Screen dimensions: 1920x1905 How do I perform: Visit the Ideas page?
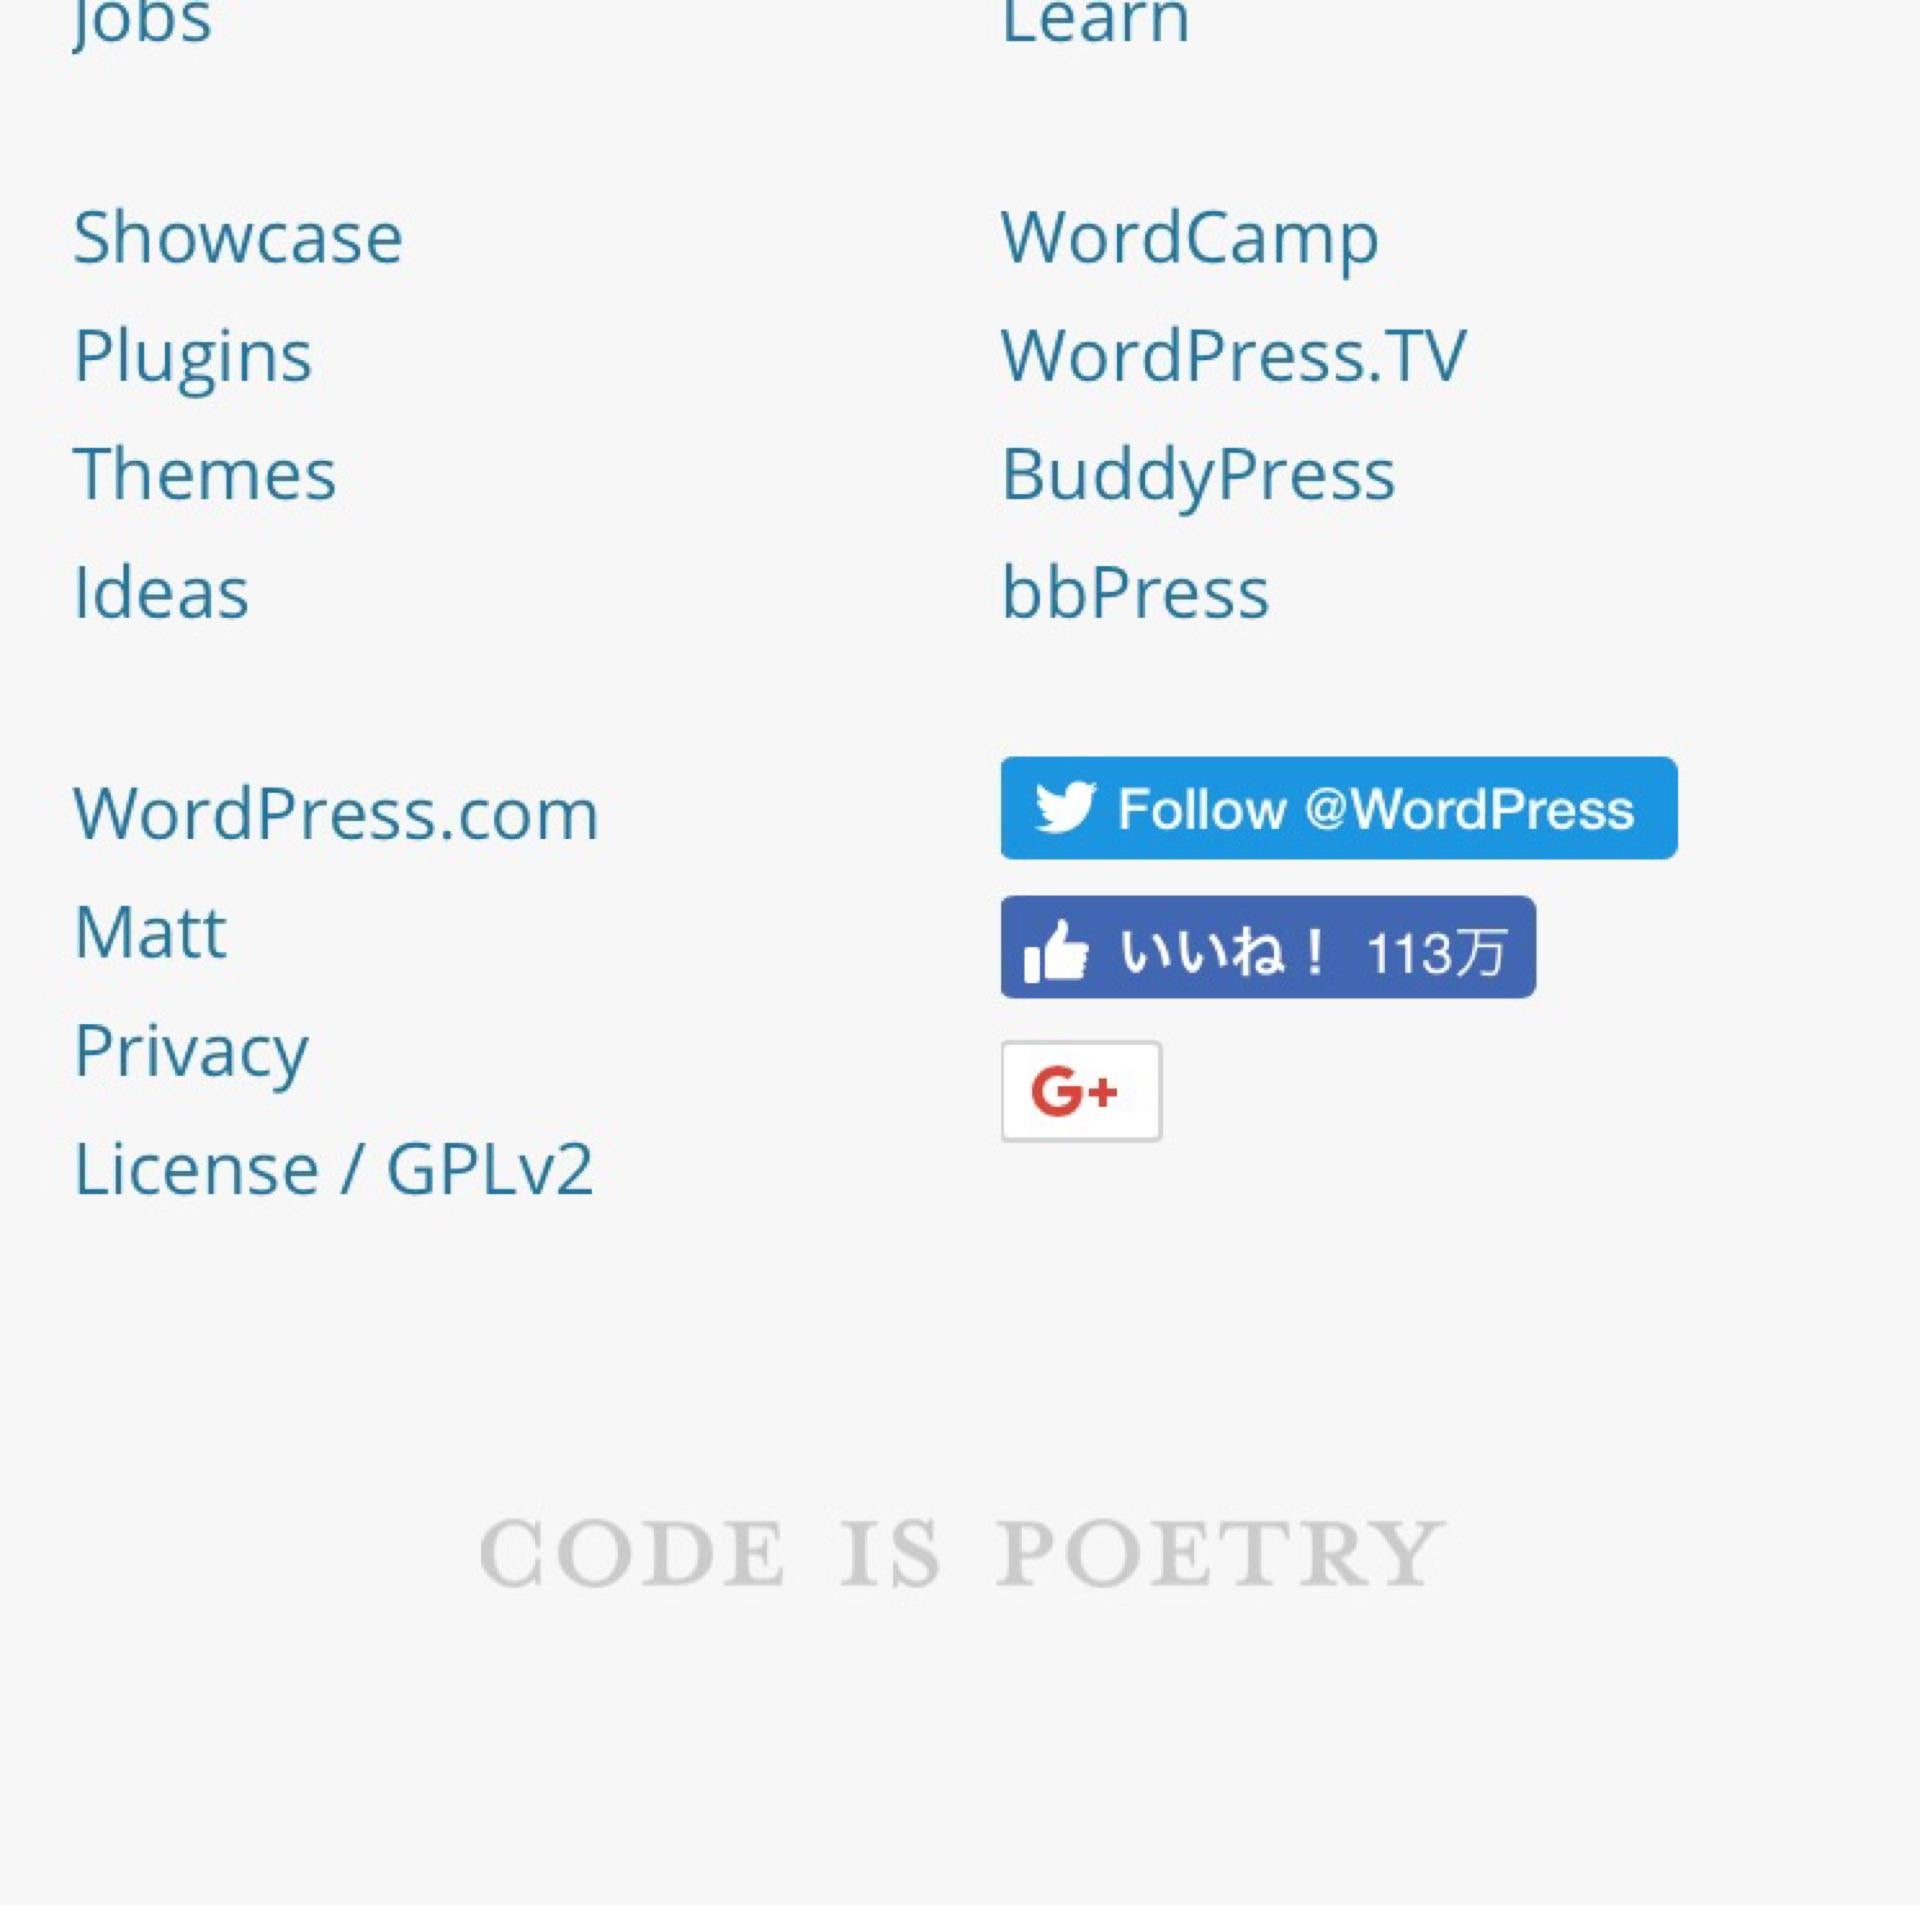(x=161, y=592)
